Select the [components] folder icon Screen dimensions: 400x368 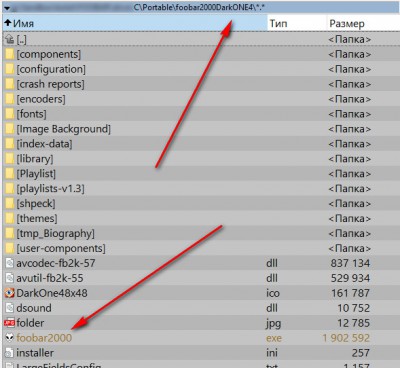(x=10, y=54)
